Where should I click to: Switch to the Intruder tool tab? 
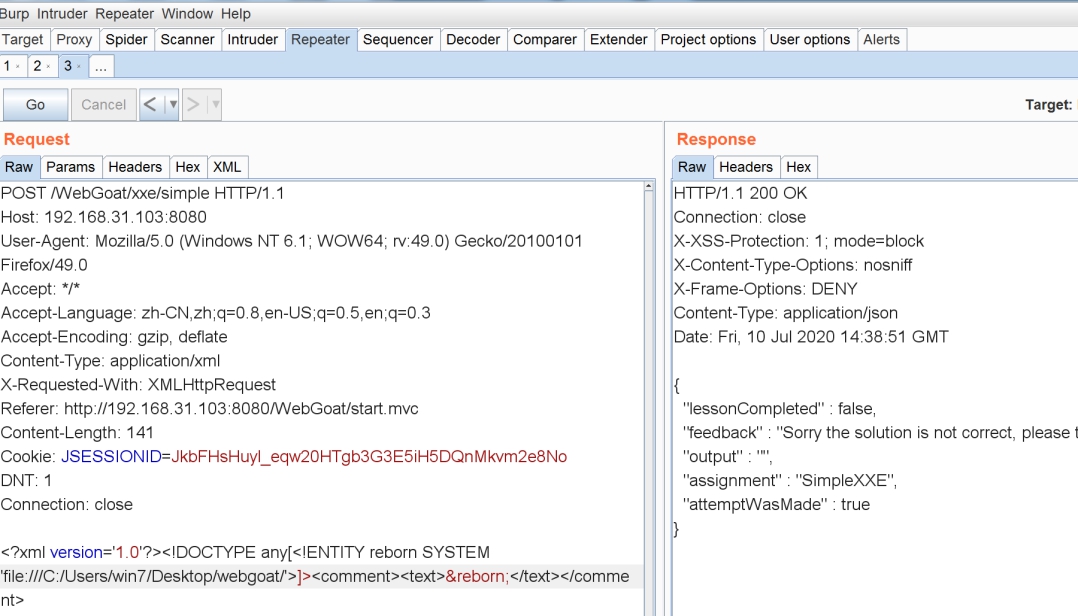coord(252,40)
